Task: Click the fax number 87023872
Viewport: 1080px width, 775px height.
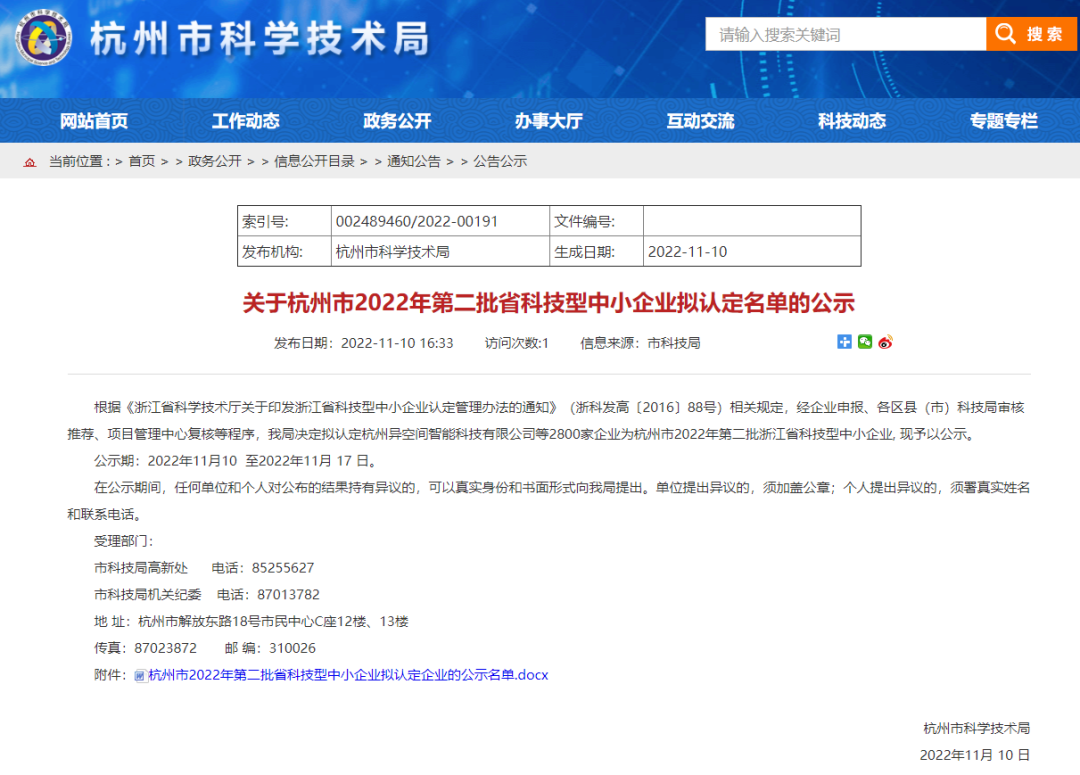Action: pyautogui.click(x=165, y=648)
